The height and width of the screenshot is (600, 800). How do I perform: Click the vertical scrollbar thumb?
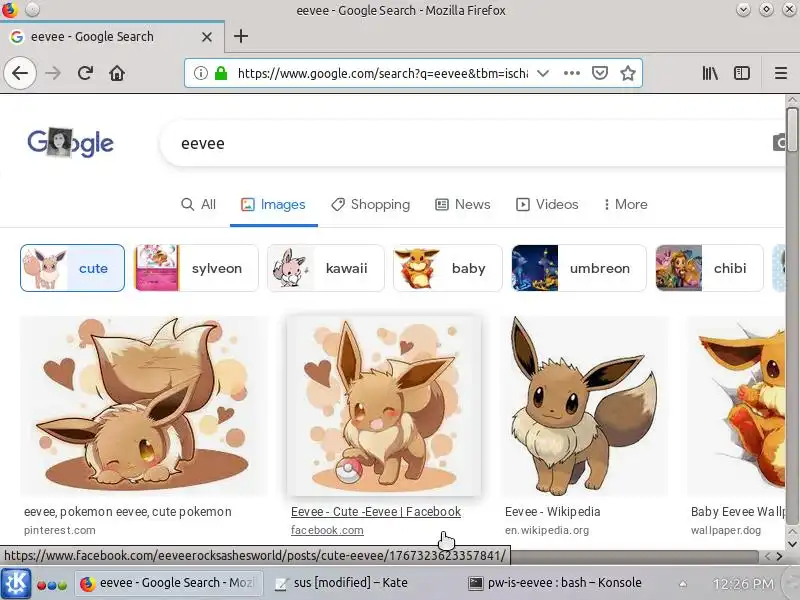click(792, 130)
